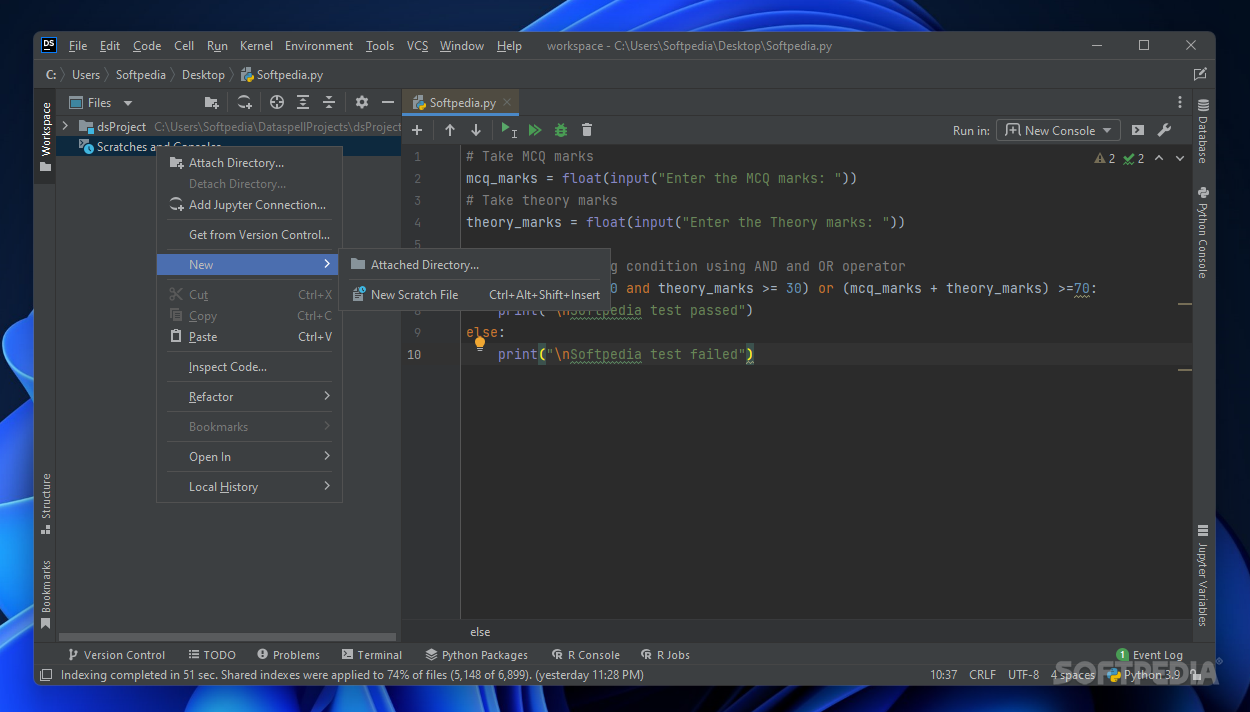
Task: Open the Python Packages tool window
Action: pyautogui.click(x=476, y=655)
